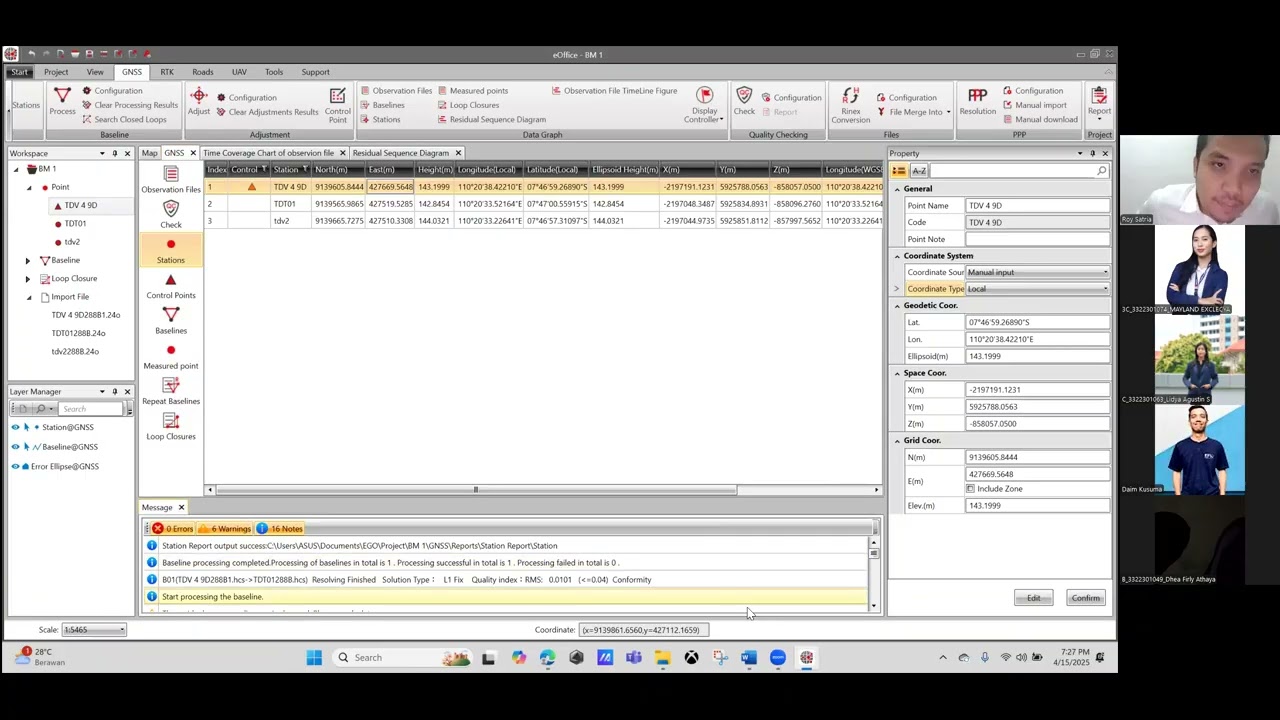The height and width of the screenshot is (720, 1280).
Task: Select Control Points in GNSS sidebar
Action: [x=171, y=285]
